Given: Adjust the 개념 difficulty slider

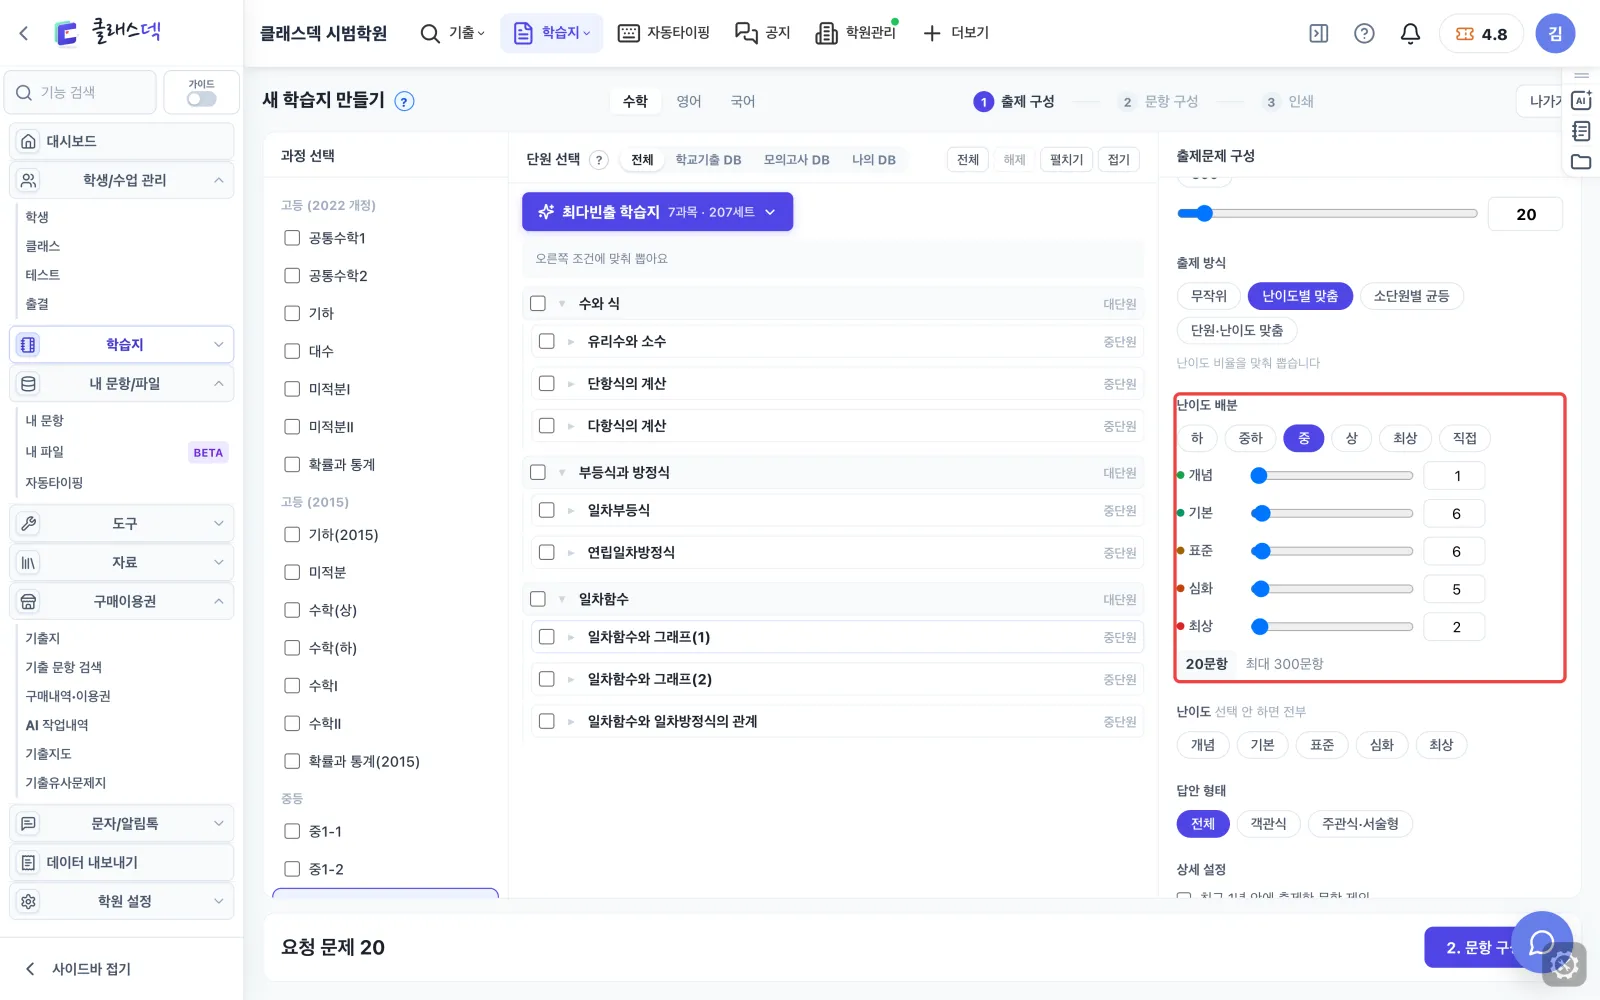Looking at the screenshot, I should (x=1332, y=476).
